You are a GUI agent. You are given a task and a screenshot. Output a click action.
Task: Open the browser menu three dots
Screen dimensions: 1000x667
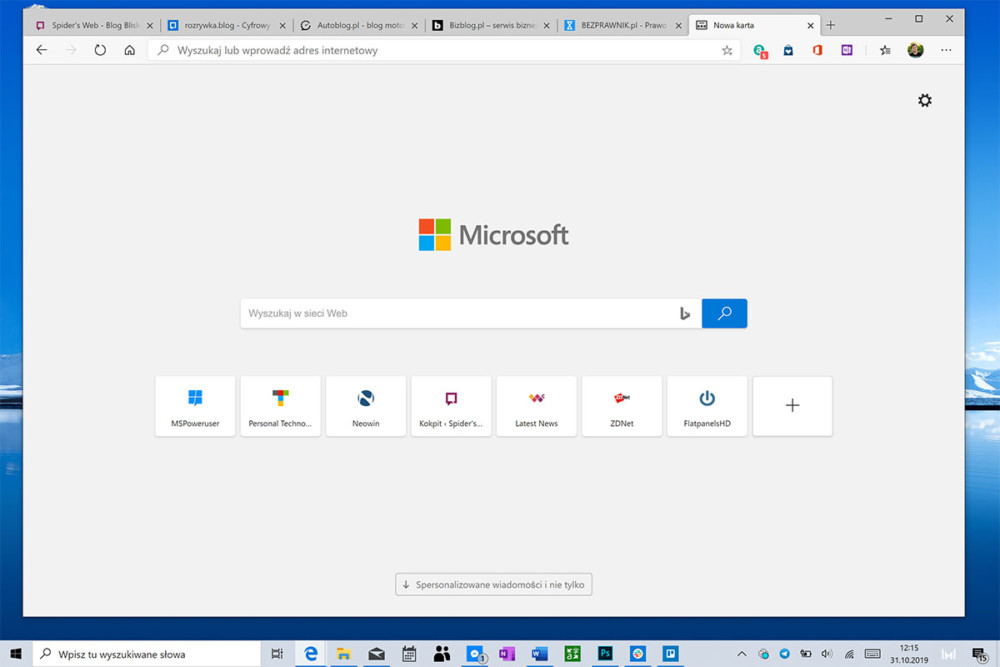point(946,50)
